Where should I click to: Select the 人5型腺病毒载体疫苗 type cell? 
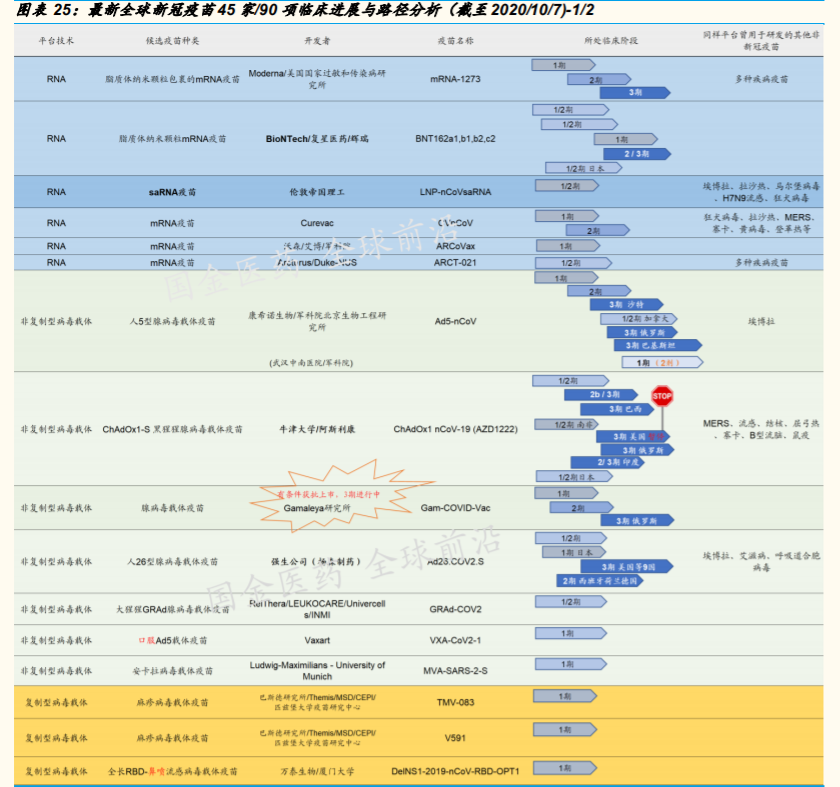172,321
